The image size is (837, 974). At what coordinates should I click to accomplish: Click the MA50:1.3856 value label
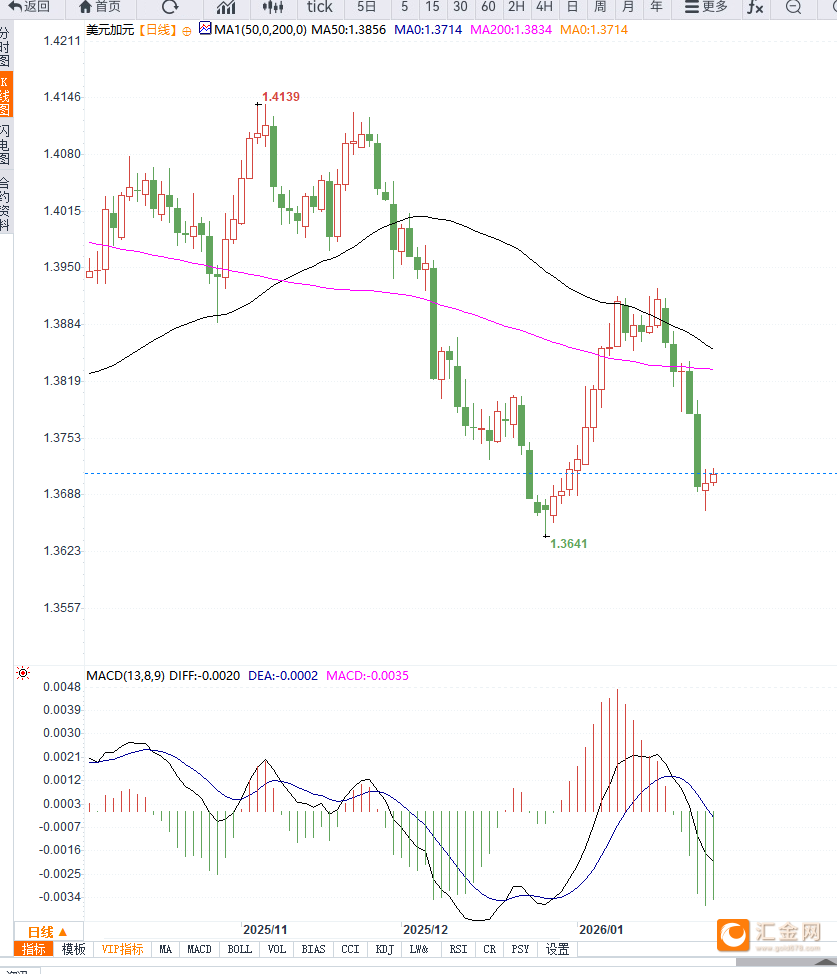tap(348, 30)
